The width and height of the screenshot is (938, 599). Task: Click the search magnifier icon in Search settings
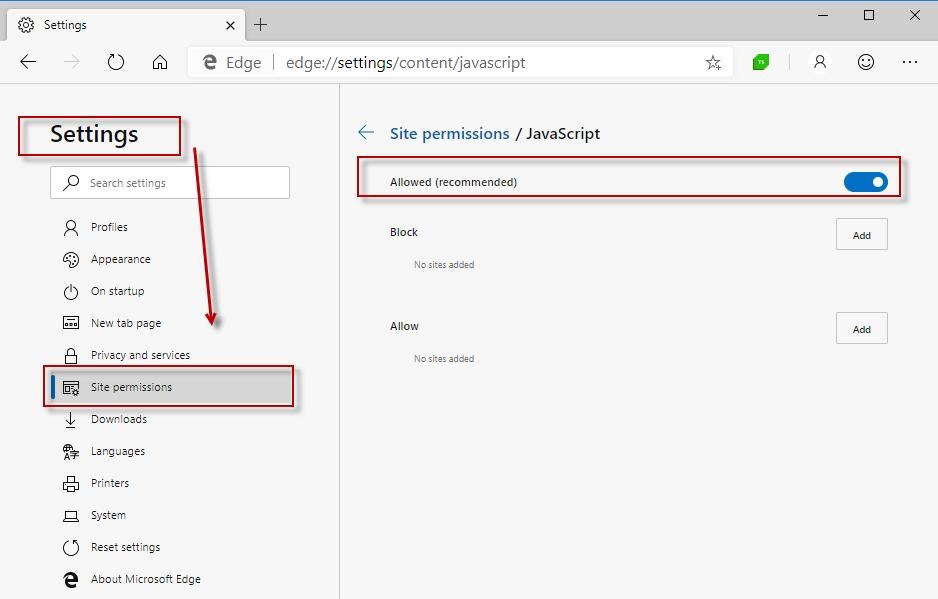pyautogui.click(x=71, y=182)
